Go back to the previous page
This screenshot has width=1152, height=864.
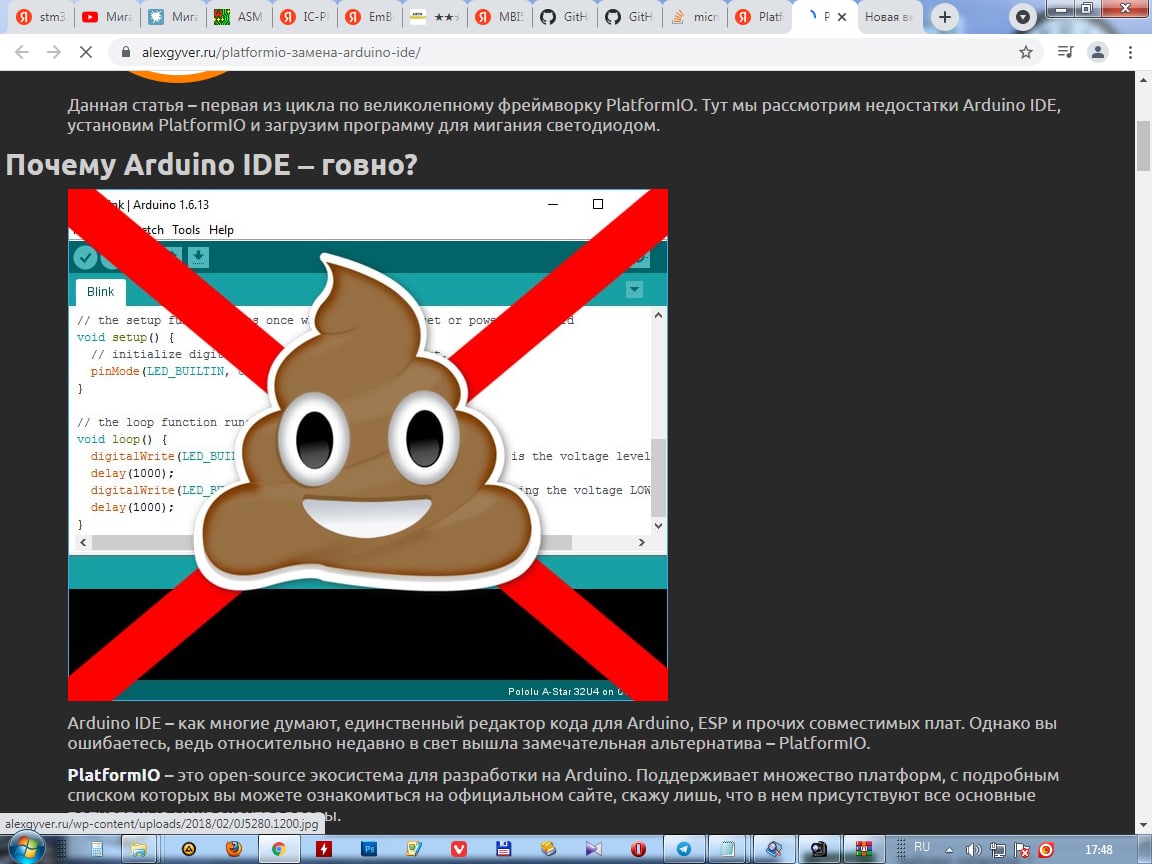click(x=22, y=52)
